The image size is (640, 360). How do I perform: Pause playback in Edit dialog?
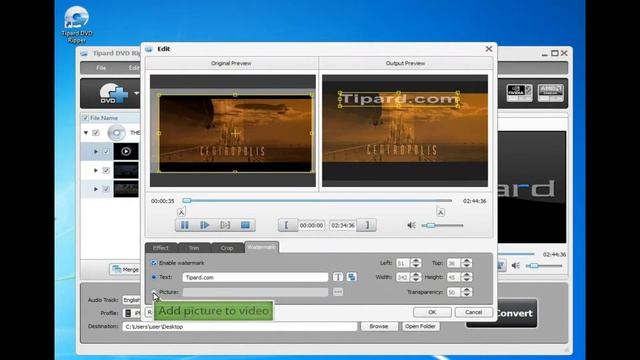(184, 225)
